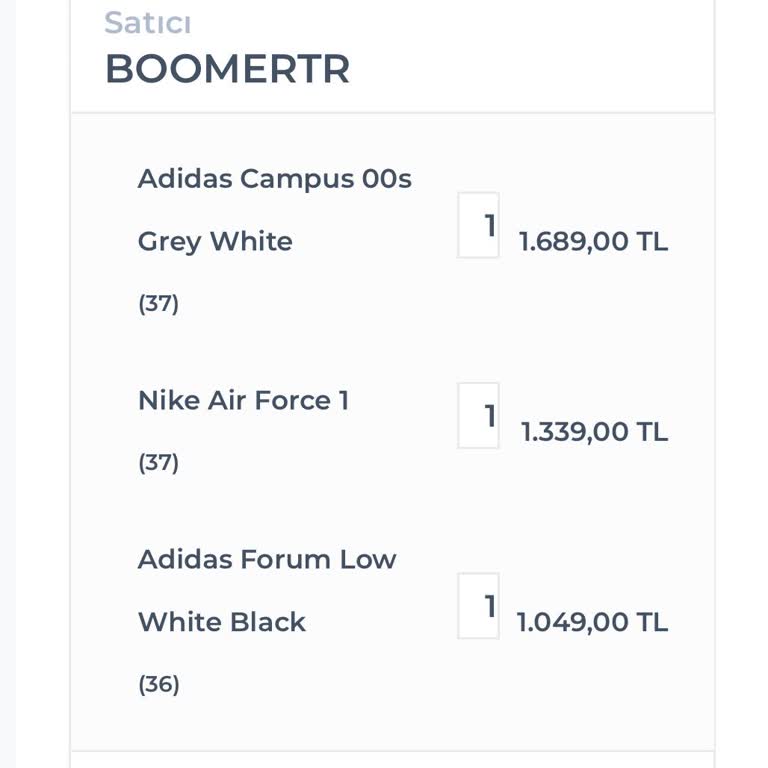Click the TL currency beside 1.049,00
The width and height of the screenshot is (768, 768).
pos(652,623)
